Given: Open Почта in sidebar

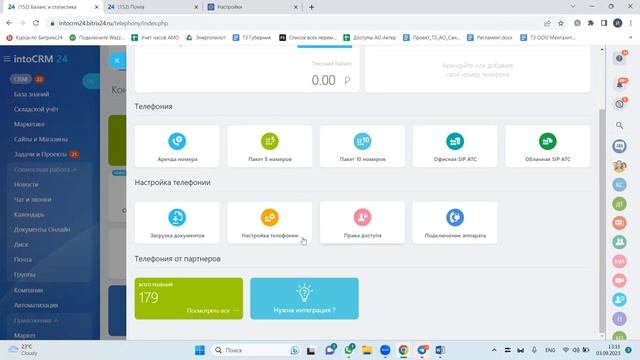Looking at the screenshot, I should (x=22, y=260).
